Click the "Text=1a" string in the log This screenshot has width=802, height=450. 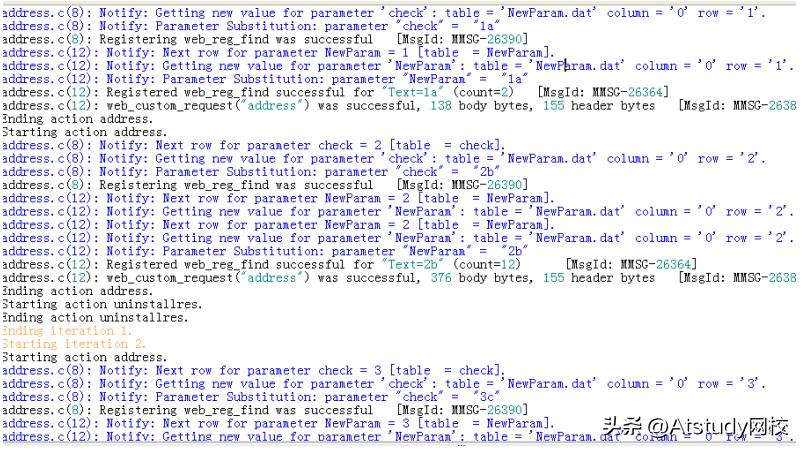[413, 93]
